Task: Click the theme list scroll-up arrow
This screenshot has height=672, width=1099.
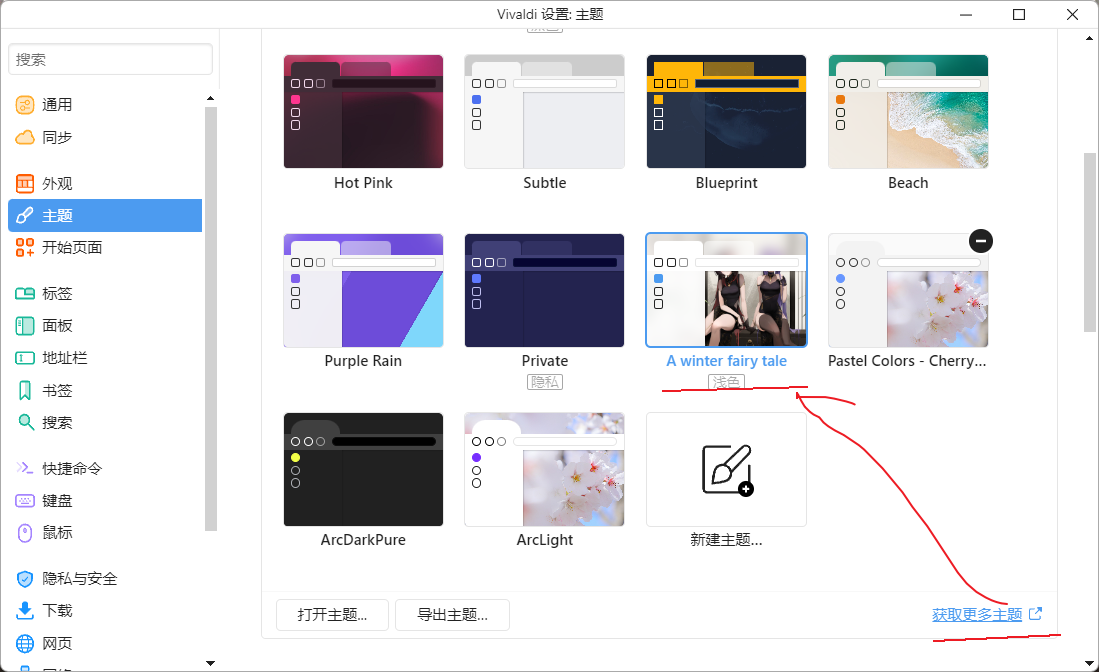Action: tap(1089, 38)
